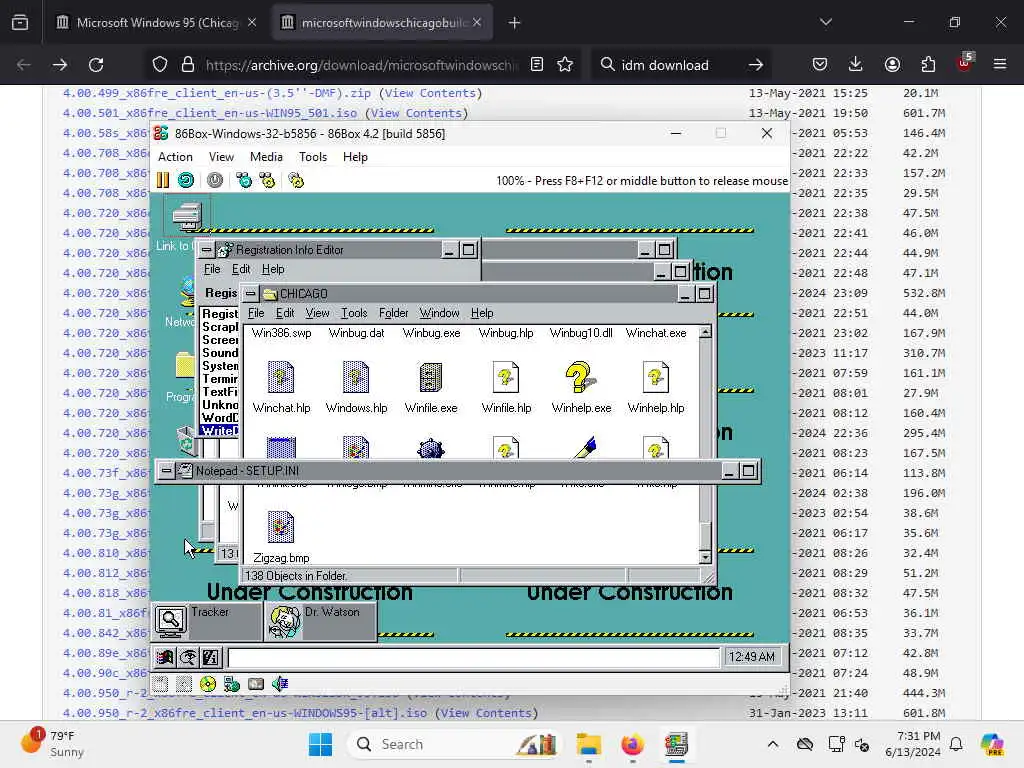Click the idm download search field
The image size is (1024, 768).
(x=679, y=65)
